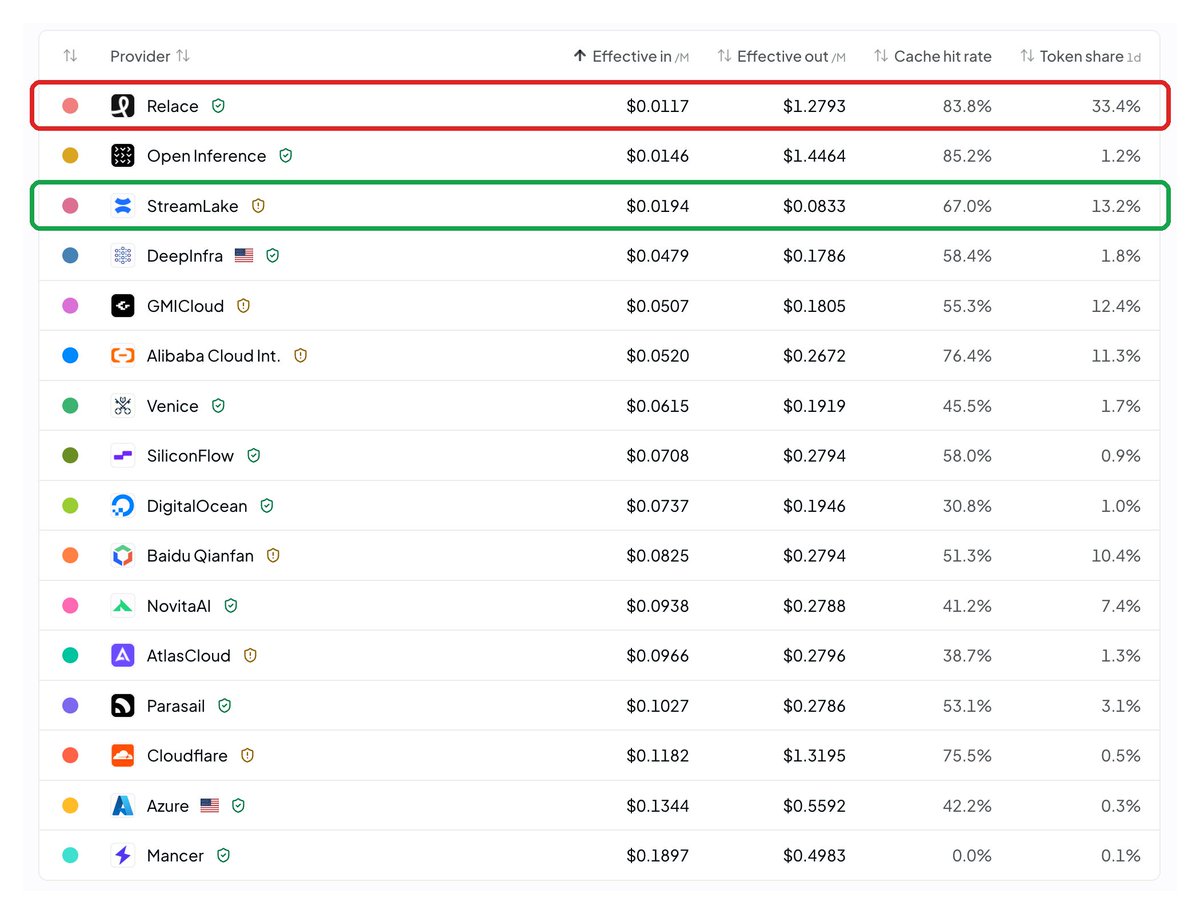Open the Open Inference provider name
This screenshot has width=1200, height=914.
206,156
